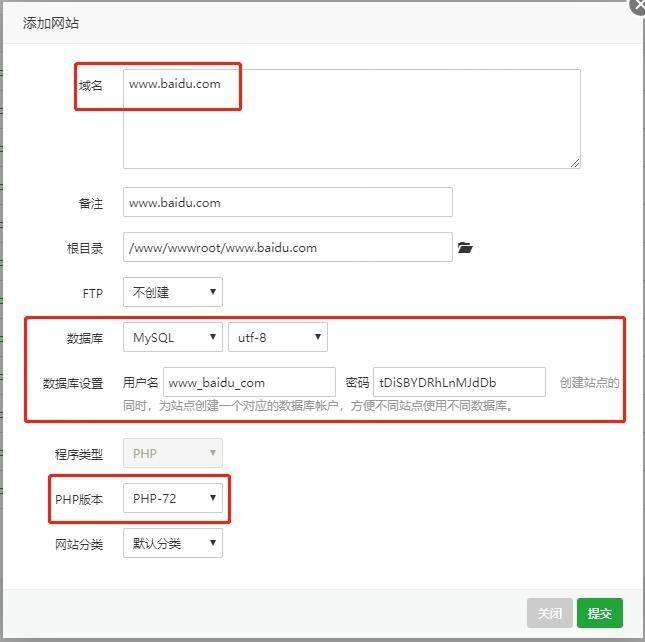The width and height of the screenshot is (645, 642).
Task: Click the 程序类型 PHP dropdown
Action: pos(172,454)
